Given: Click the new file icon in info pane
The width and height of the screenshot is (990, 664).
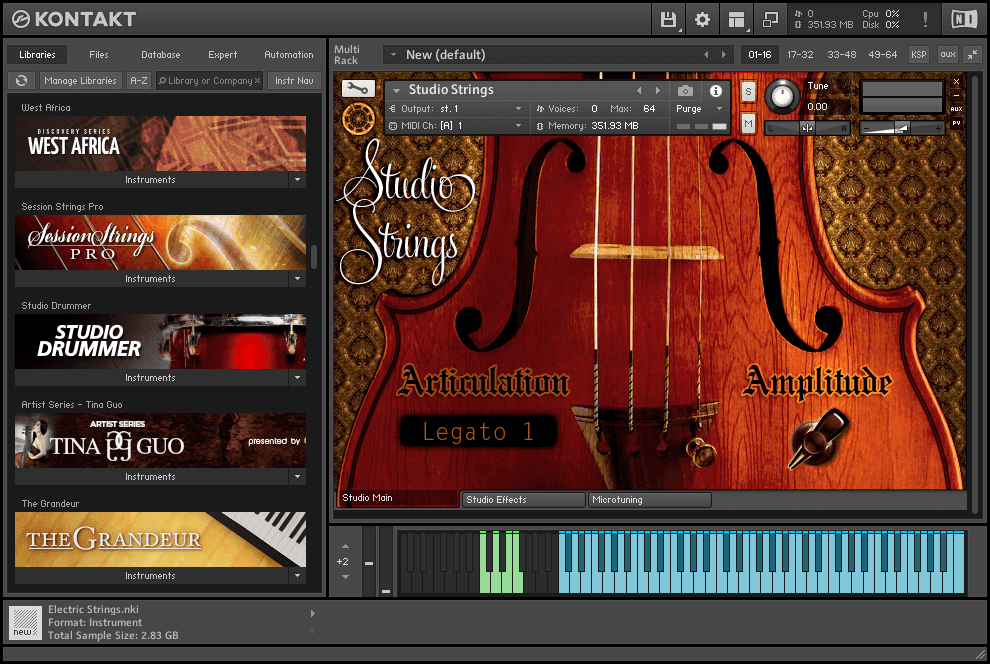Looking at the screenshot, I should (x=26, y=622).
